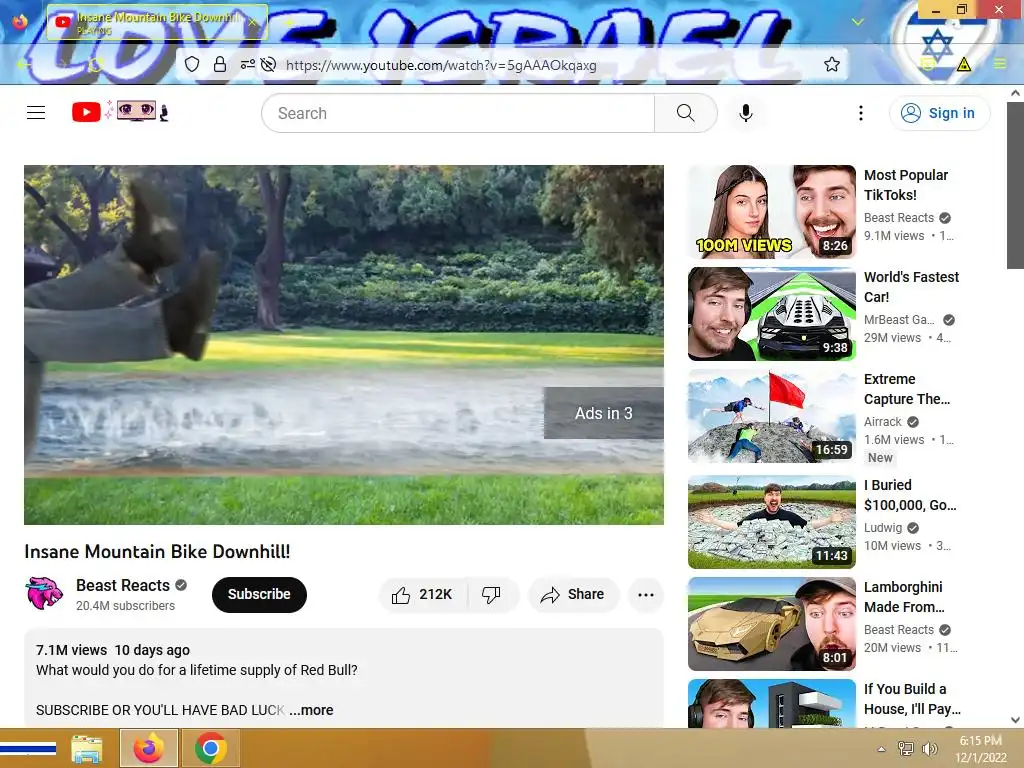Bookmark this page with the star
The width and height of the screenshot is (1024, 768).
point(831,65)
